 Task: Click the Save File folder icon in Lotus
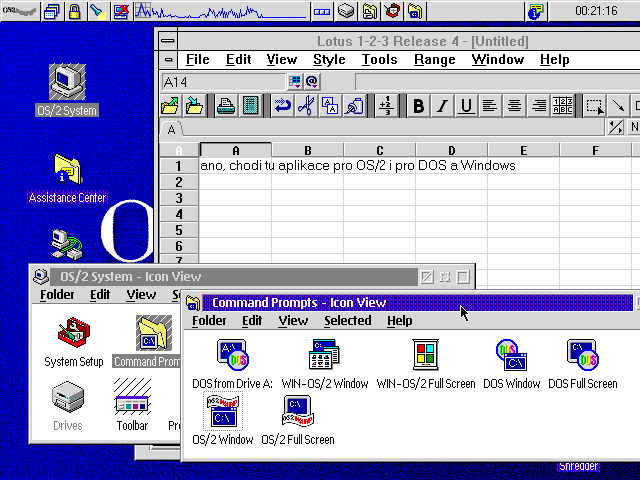[194, 106]
